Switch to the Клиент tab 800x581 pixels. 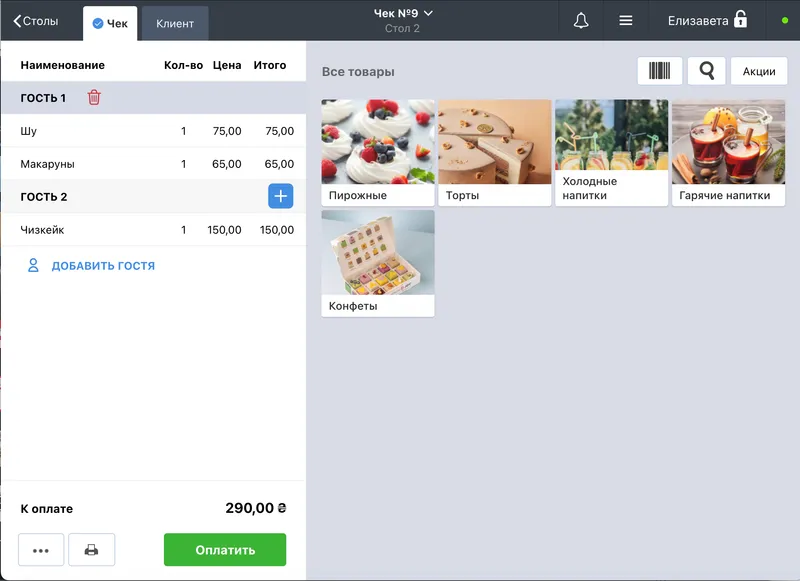tap(175, 23)
